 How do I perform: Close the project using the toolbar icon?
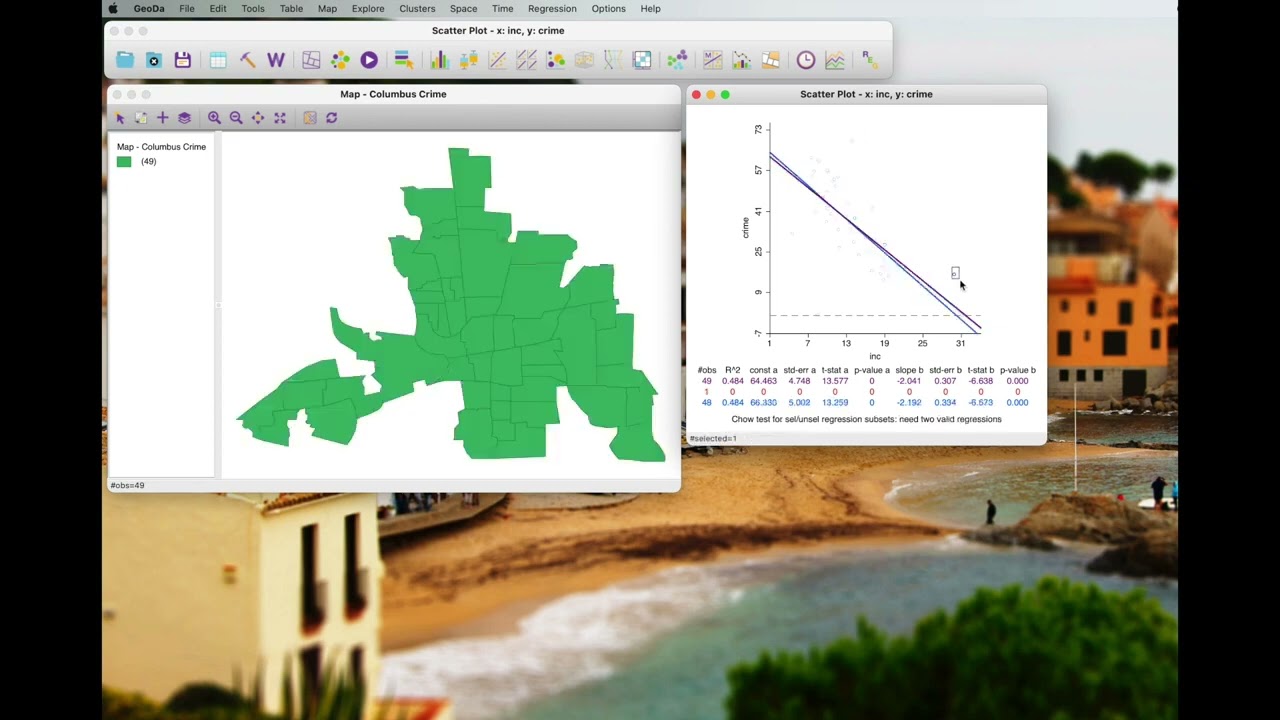pos(154,60)
